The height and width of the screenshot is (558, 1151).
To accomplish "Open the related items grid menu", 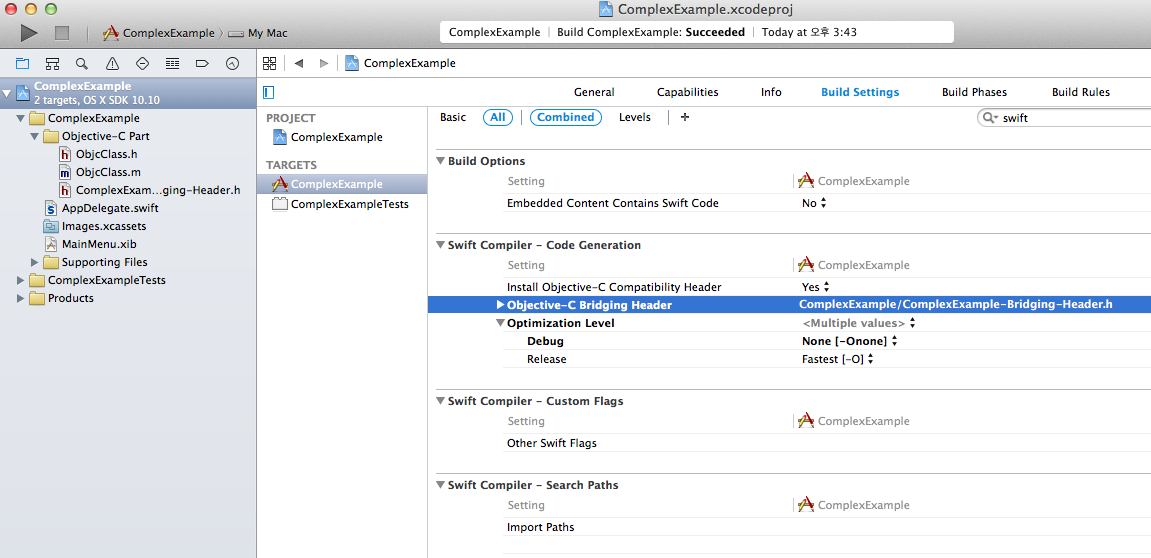I will coord(269,63).
